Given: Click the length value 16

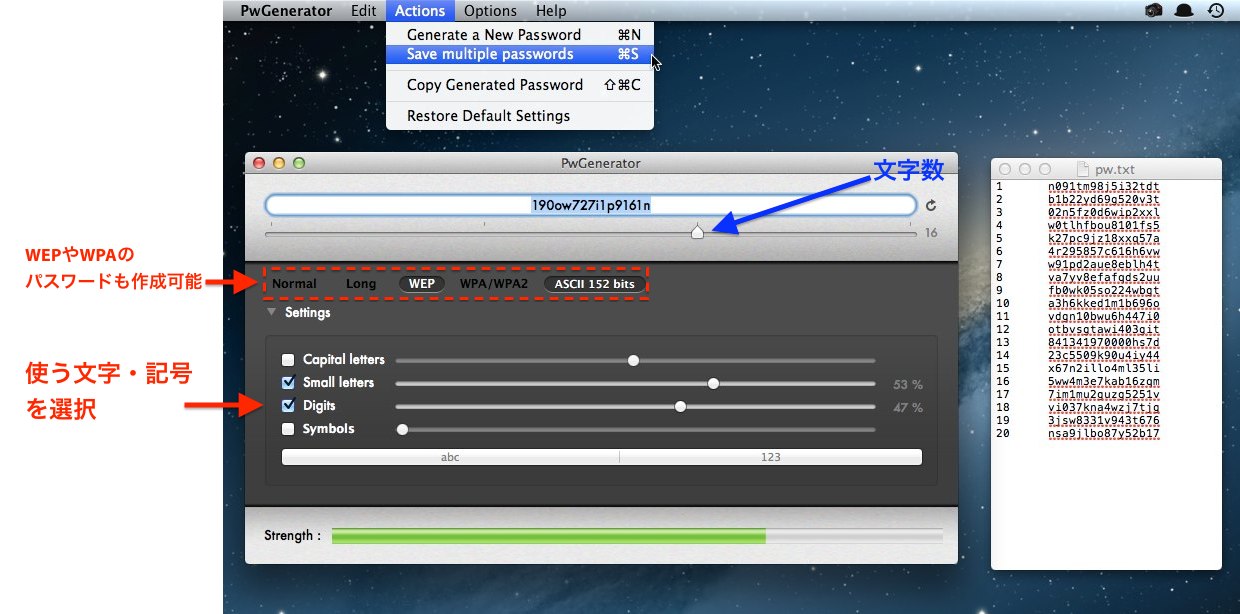Looking at the screenshot, I should (x=931, y=233).
